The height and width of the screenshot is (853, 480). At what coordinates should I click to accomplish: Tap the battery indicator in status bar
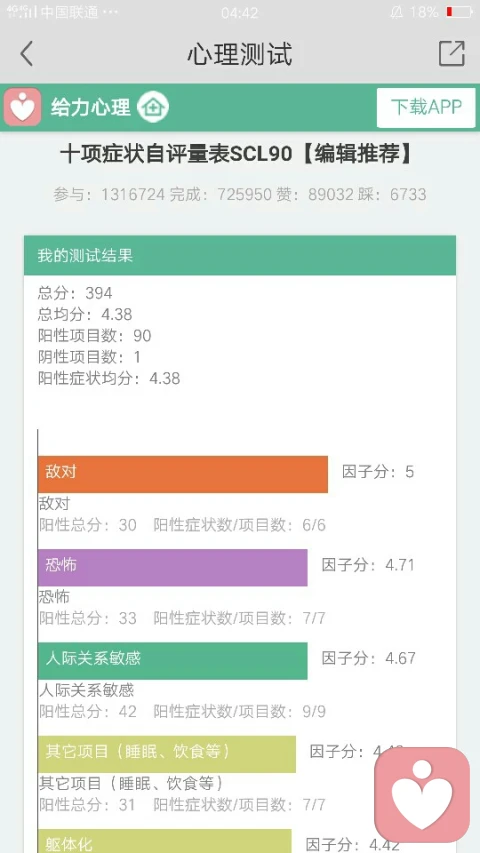[x=459, y=12]
